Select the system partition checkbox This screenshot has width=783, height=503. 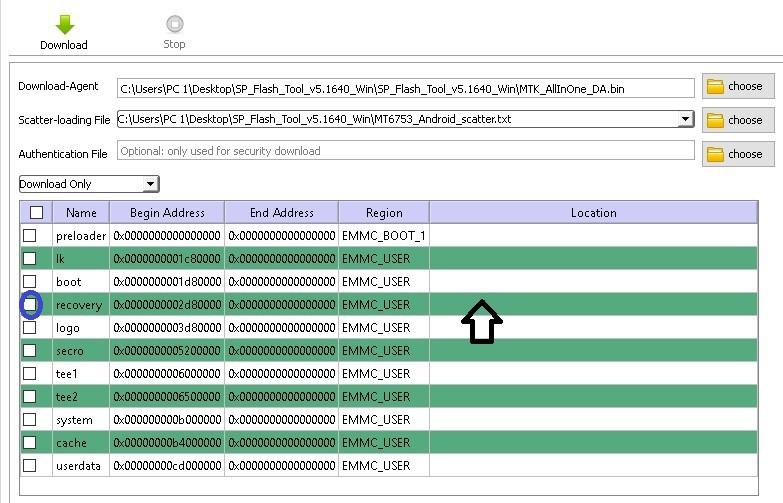coord(30,419)
